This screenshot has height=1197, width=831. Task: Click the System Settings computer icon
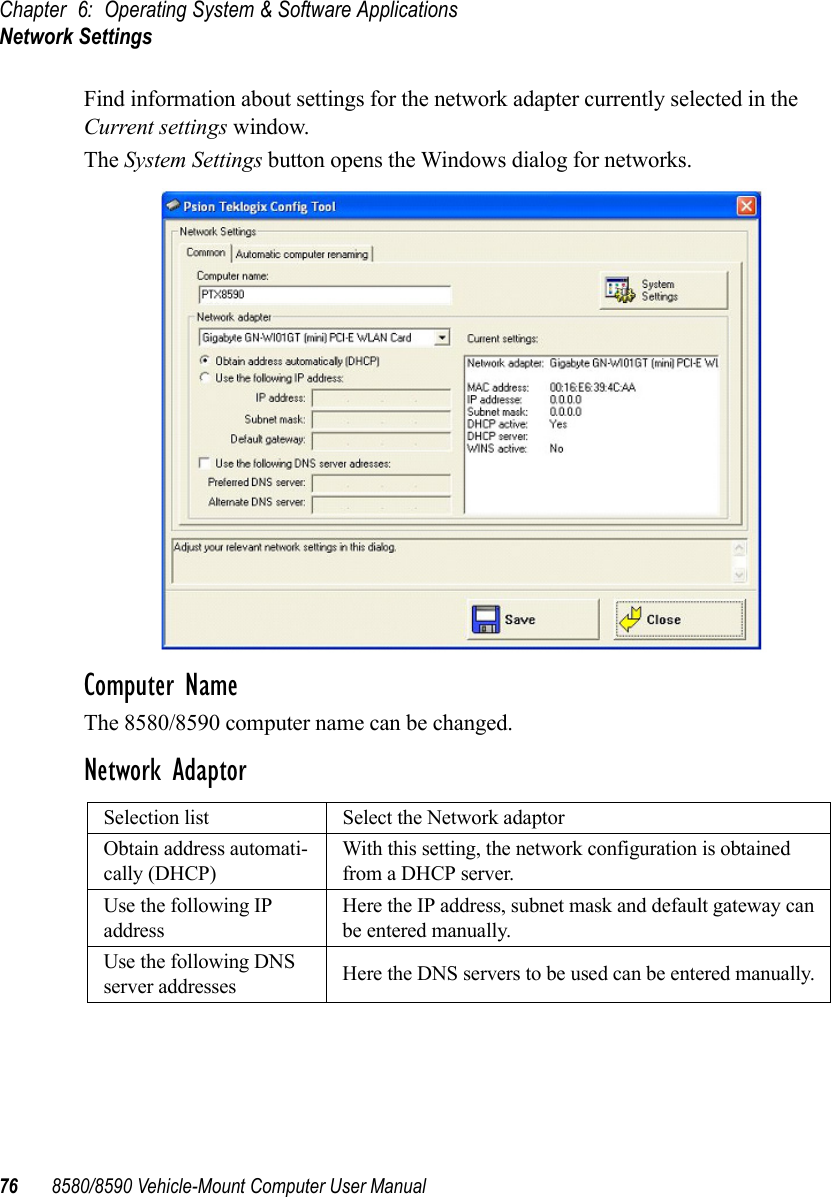click(x=620, y=290)
